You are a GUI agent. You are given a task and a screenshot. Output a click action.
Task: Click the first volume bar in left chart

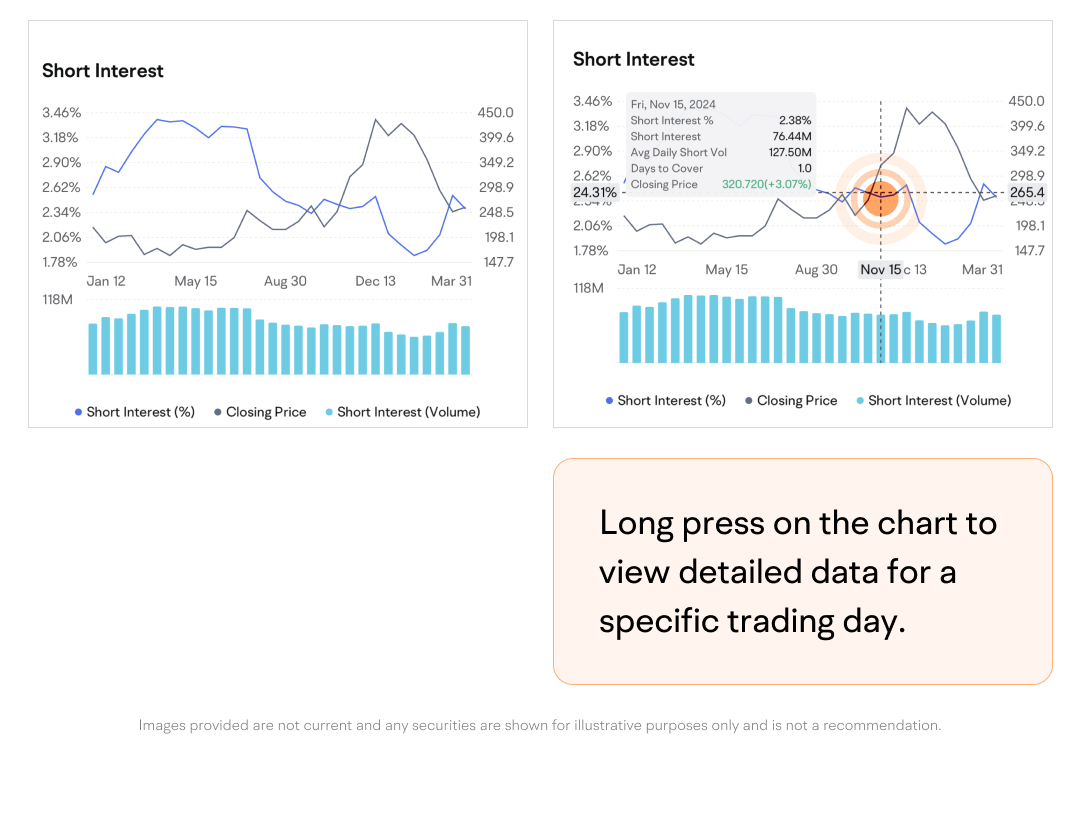pos(93,348)
